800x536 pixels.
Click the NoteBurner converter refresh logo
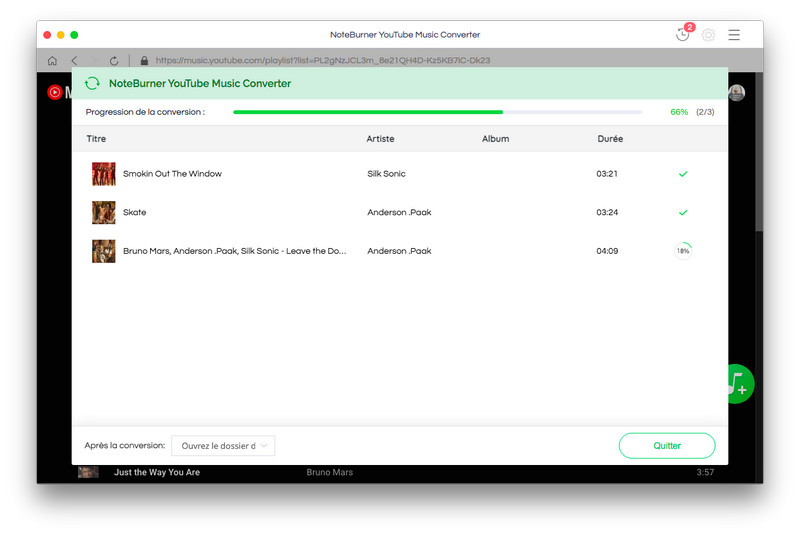point(92,83)
